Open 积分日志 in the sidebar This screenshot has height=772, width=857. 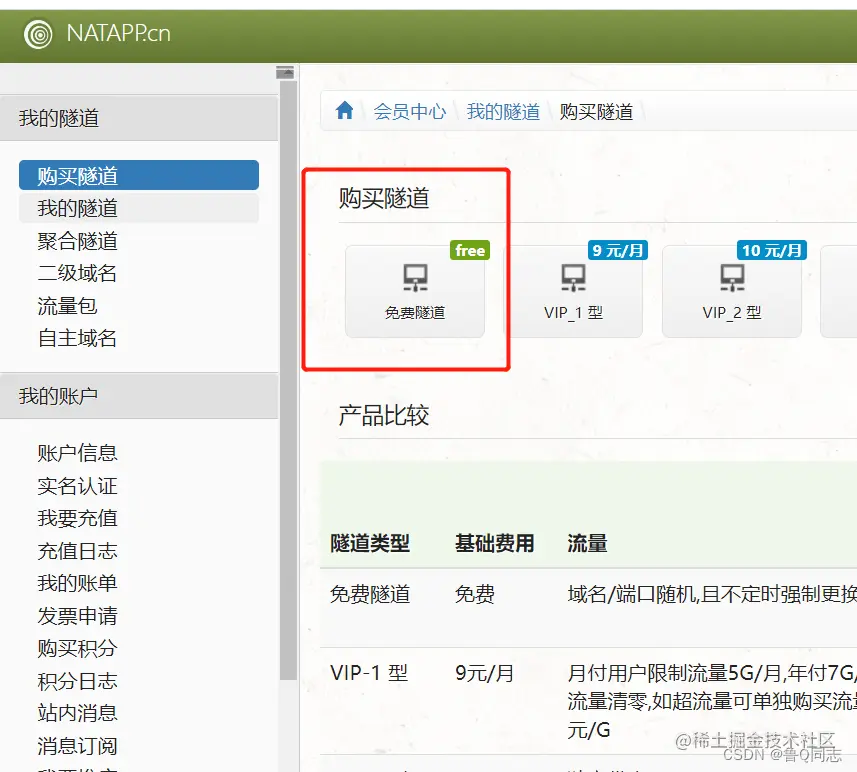tap(78, 681)
